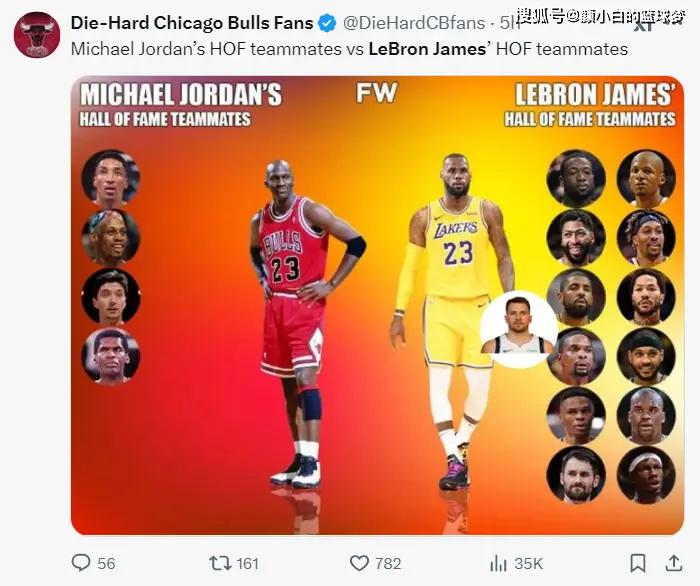This screenshot has width=700, height=586.
Task: Open the Michael Jordan versus LeBron comparison image
Action: [x=377, y=305]
